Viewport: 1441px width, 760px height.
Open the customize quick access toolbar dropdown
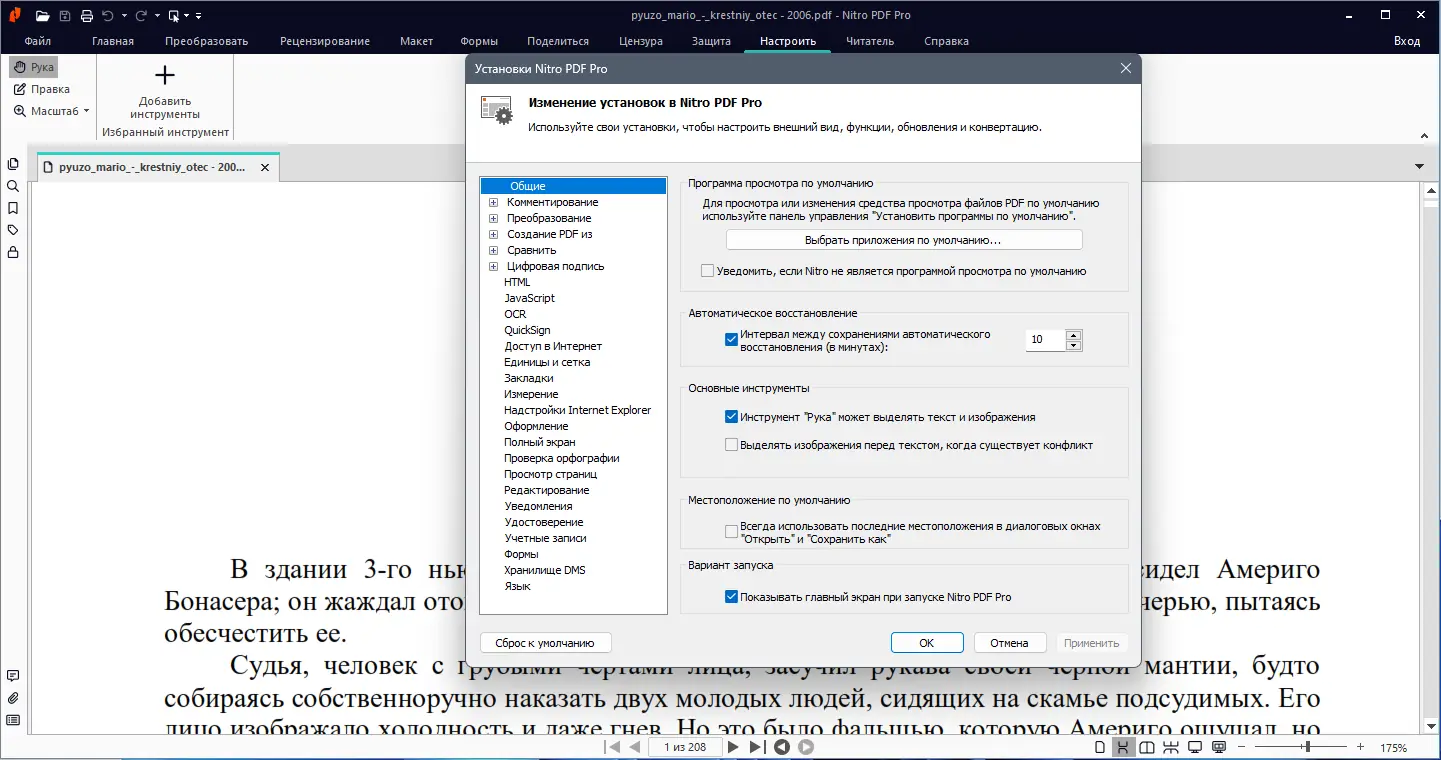[x=199, y=16]
